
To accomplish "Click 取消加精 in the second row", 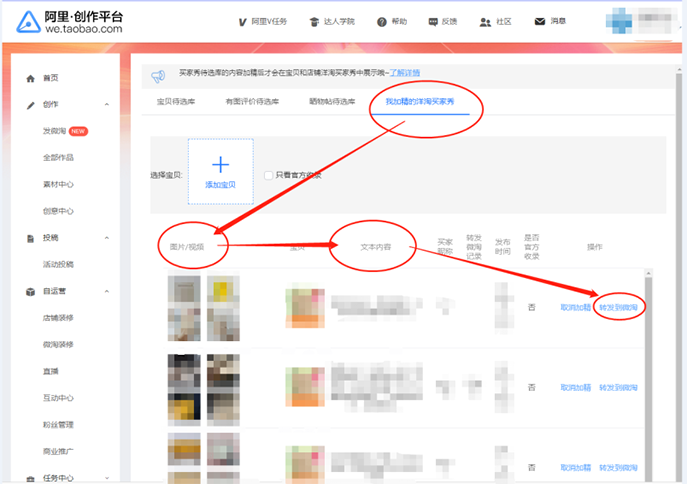I will 576,387.
